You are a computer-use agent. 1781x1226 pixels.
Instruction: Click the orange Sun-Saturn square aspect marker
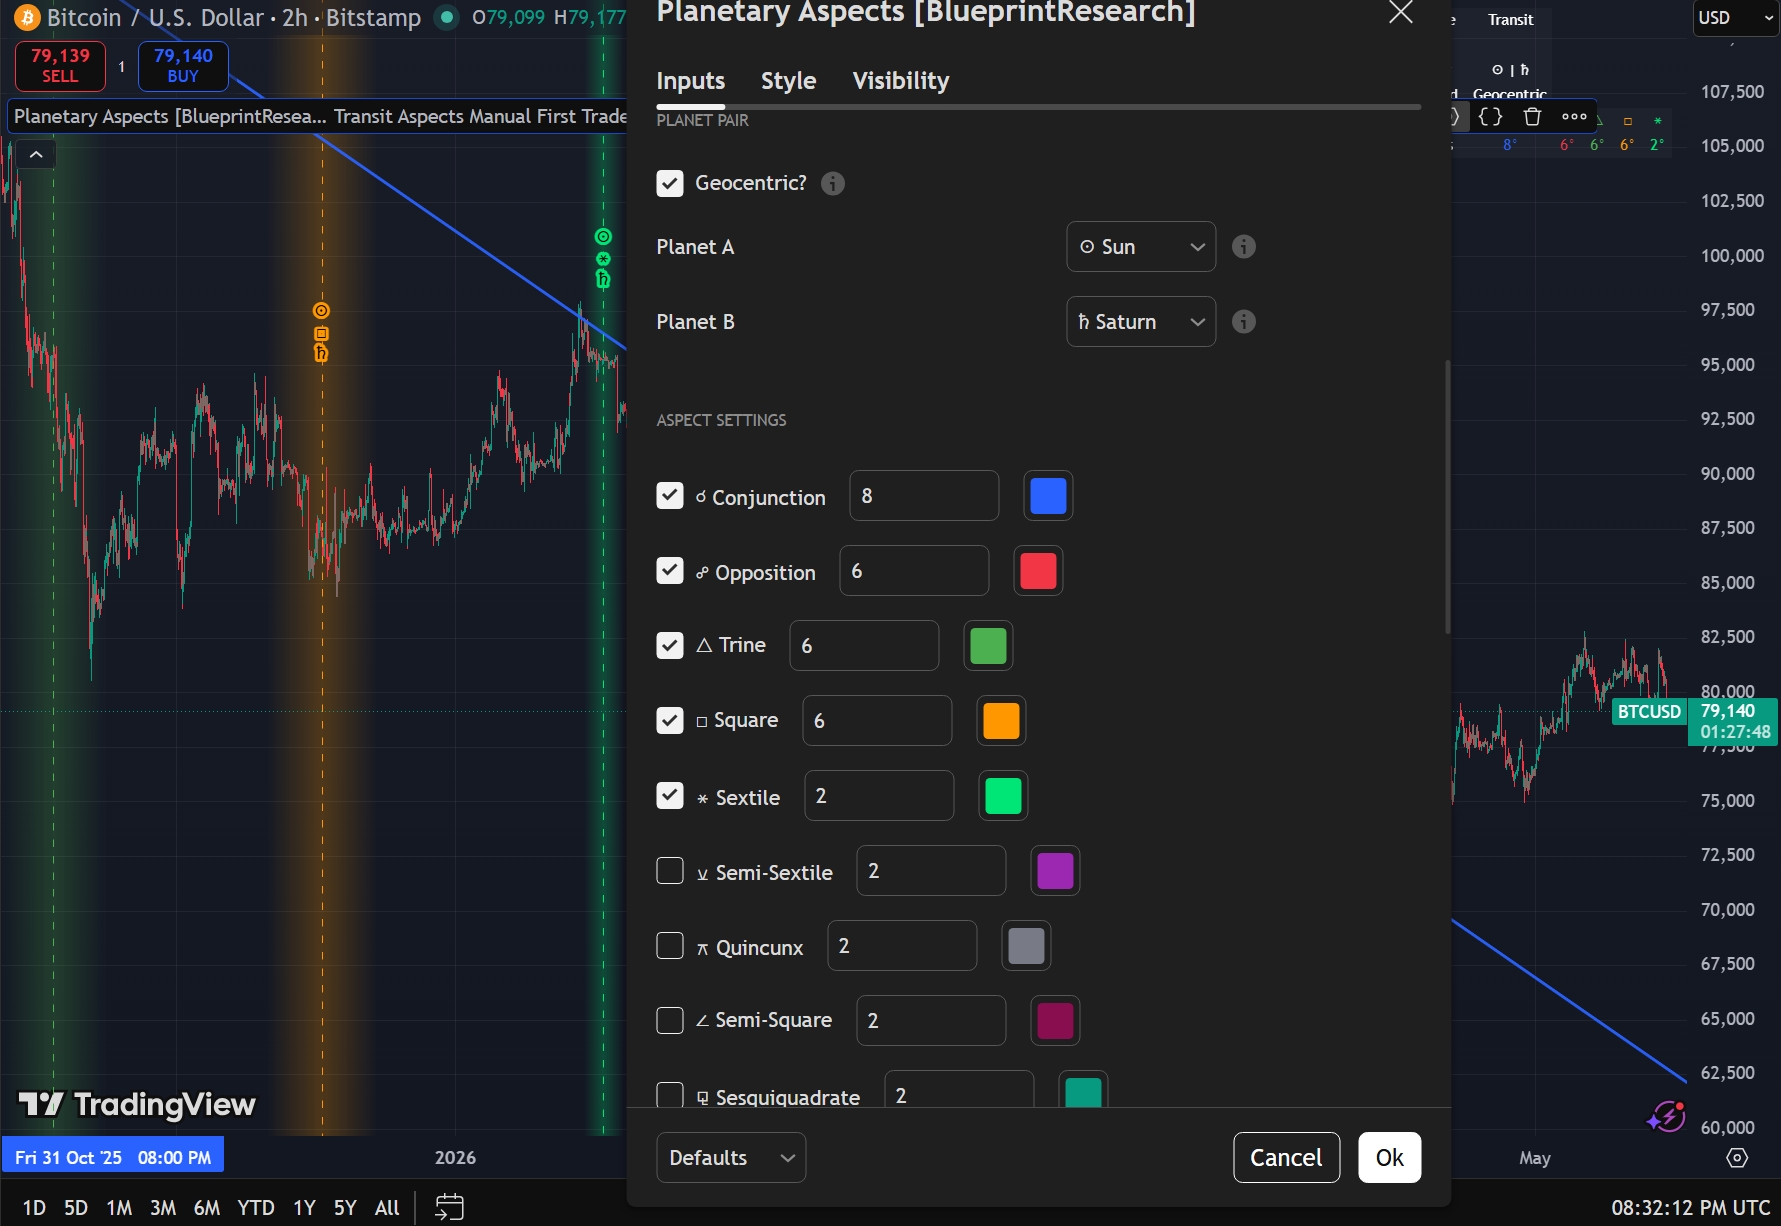321,332
